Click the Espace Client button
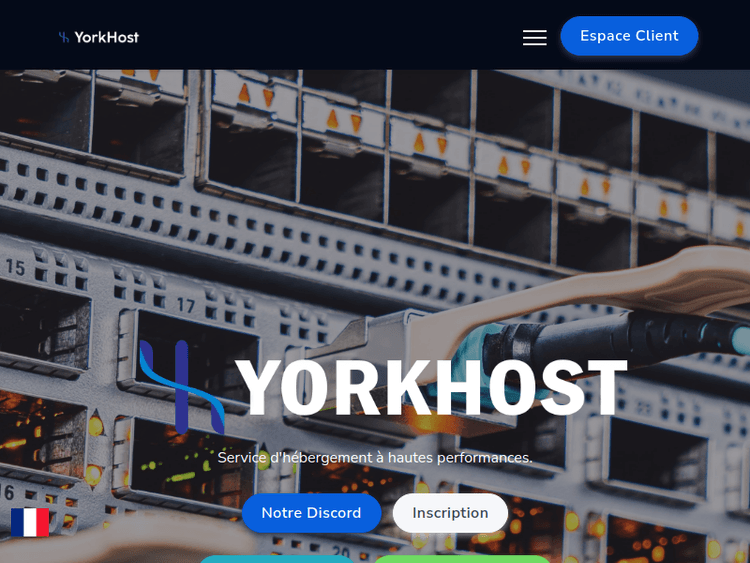The image size is (750, 563). [x=629, y=36]
